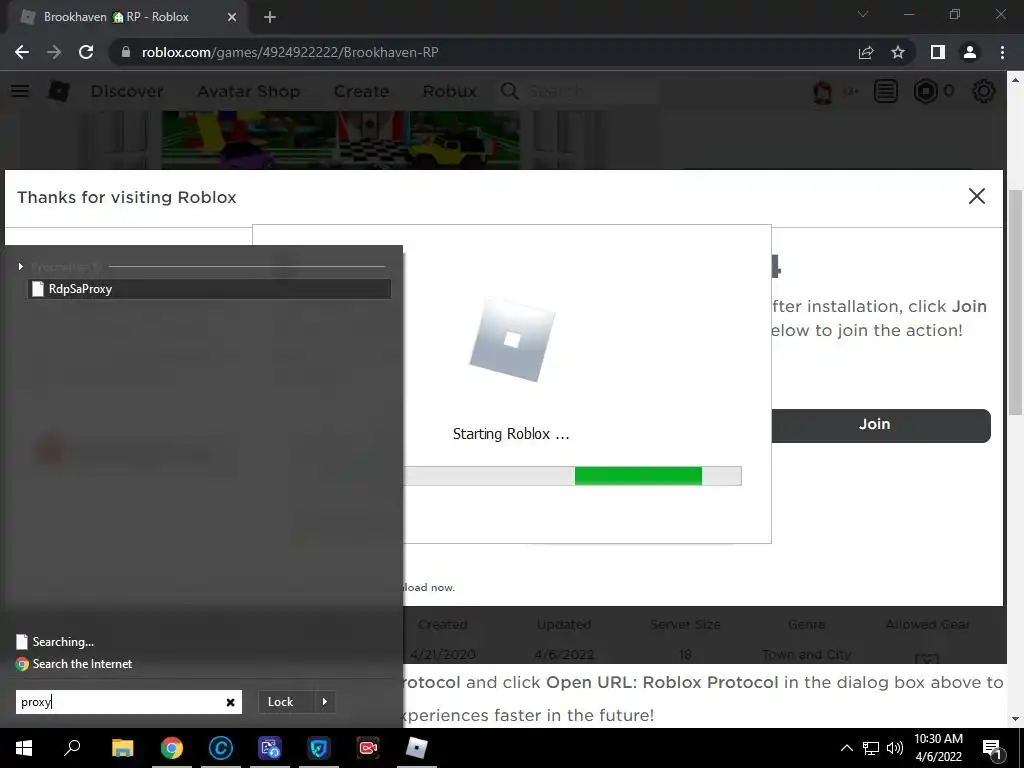Click the start menu search box
This screenshot has height=768, width=1024.
click(129, 702)
